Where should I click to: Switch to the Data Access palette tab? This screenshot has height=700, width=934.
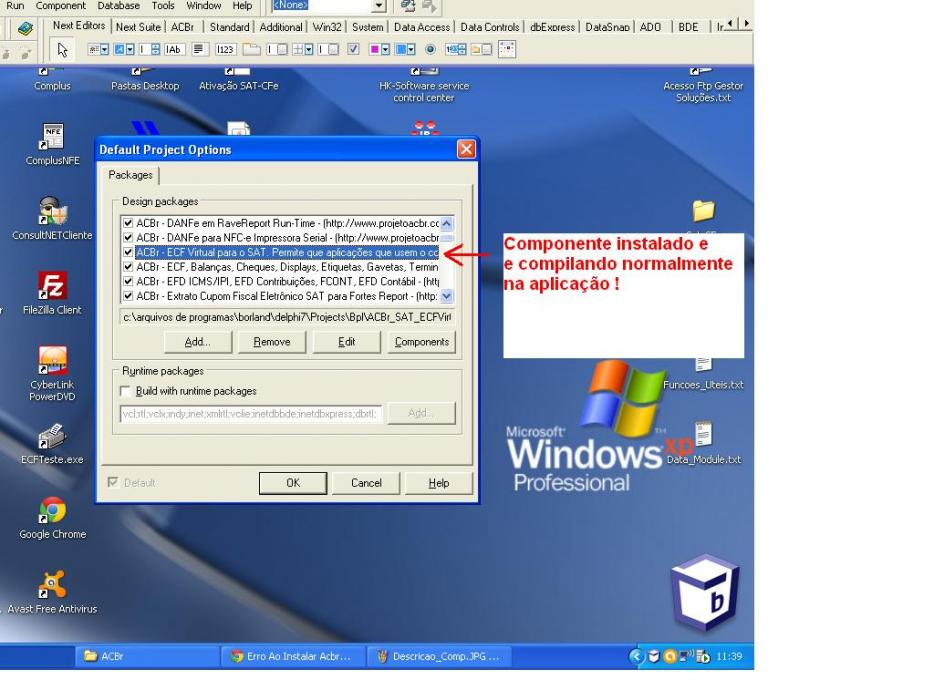(x=422, y=27)
